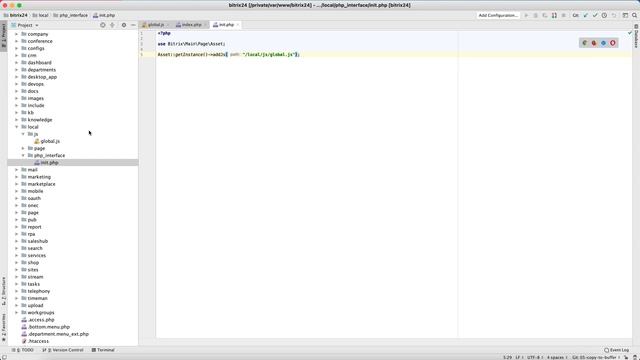This screenshot has width=640, height=360.
Task: Click the LF line separator in status bar
Action: tap(518, 358)
